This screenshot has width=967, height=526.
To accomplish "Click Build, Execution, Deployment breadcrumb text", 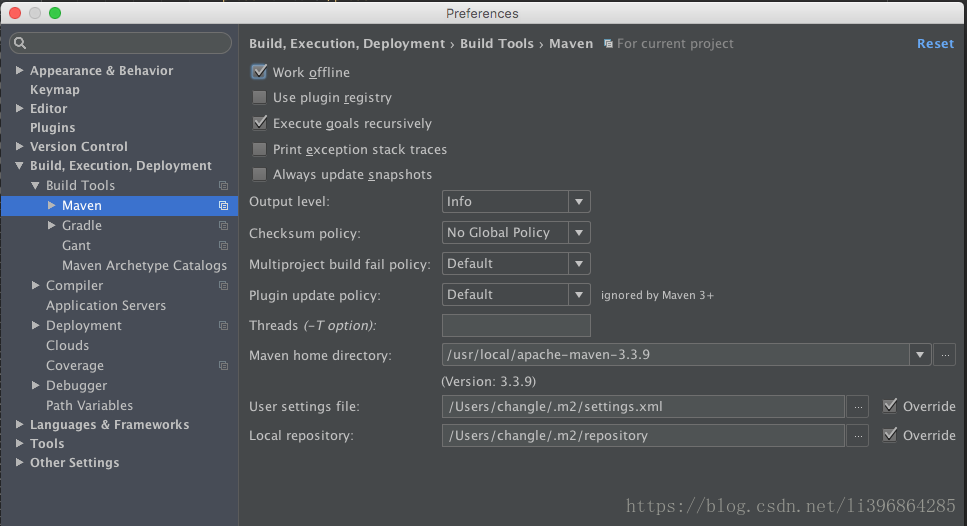I will pyautogui.click(x=347, y=44).
